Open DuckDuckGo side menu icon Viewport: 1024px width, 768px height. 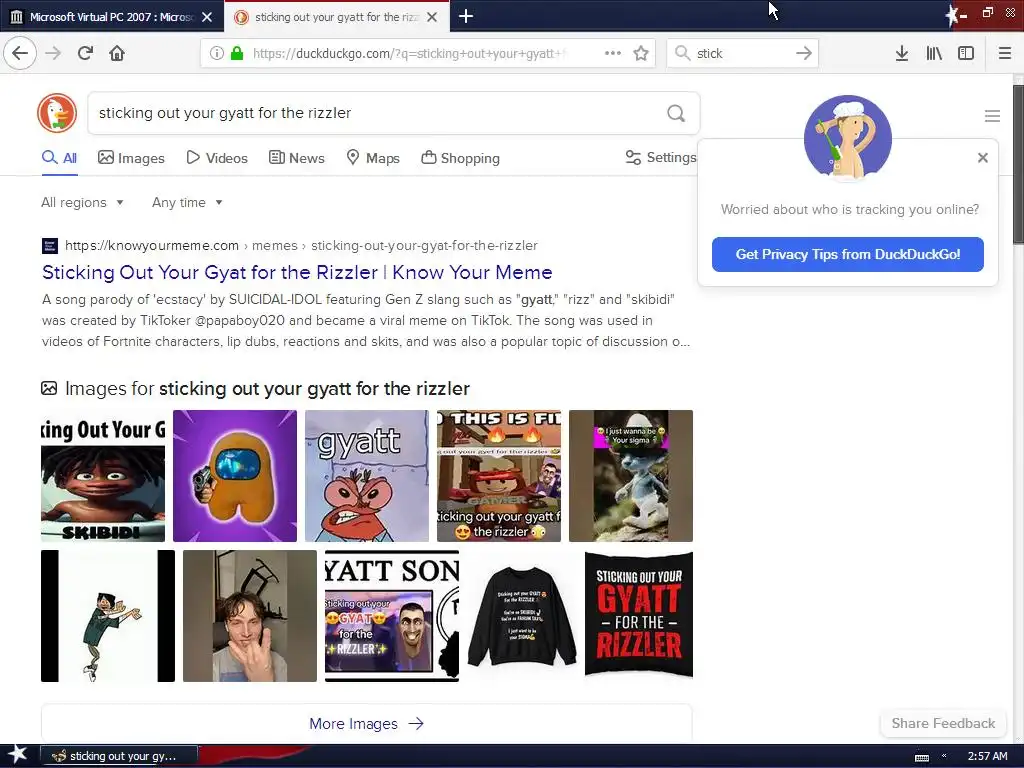pyautogui.click(x=992, y=116)
